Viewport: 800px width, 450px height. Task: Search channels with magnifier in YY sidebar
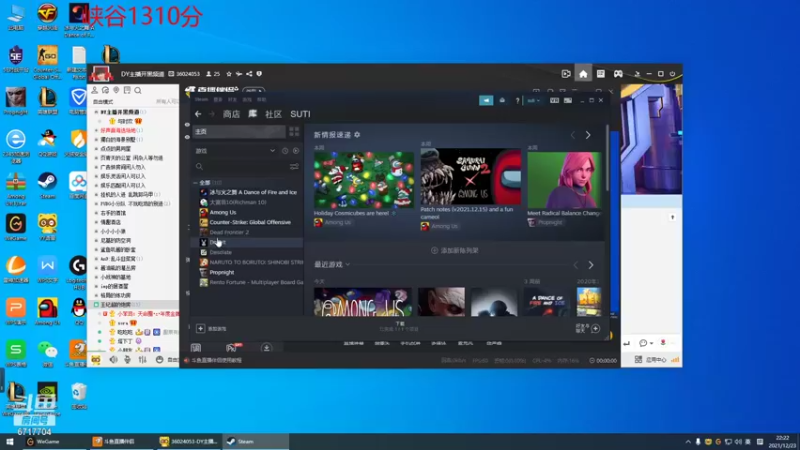[138, 90]
